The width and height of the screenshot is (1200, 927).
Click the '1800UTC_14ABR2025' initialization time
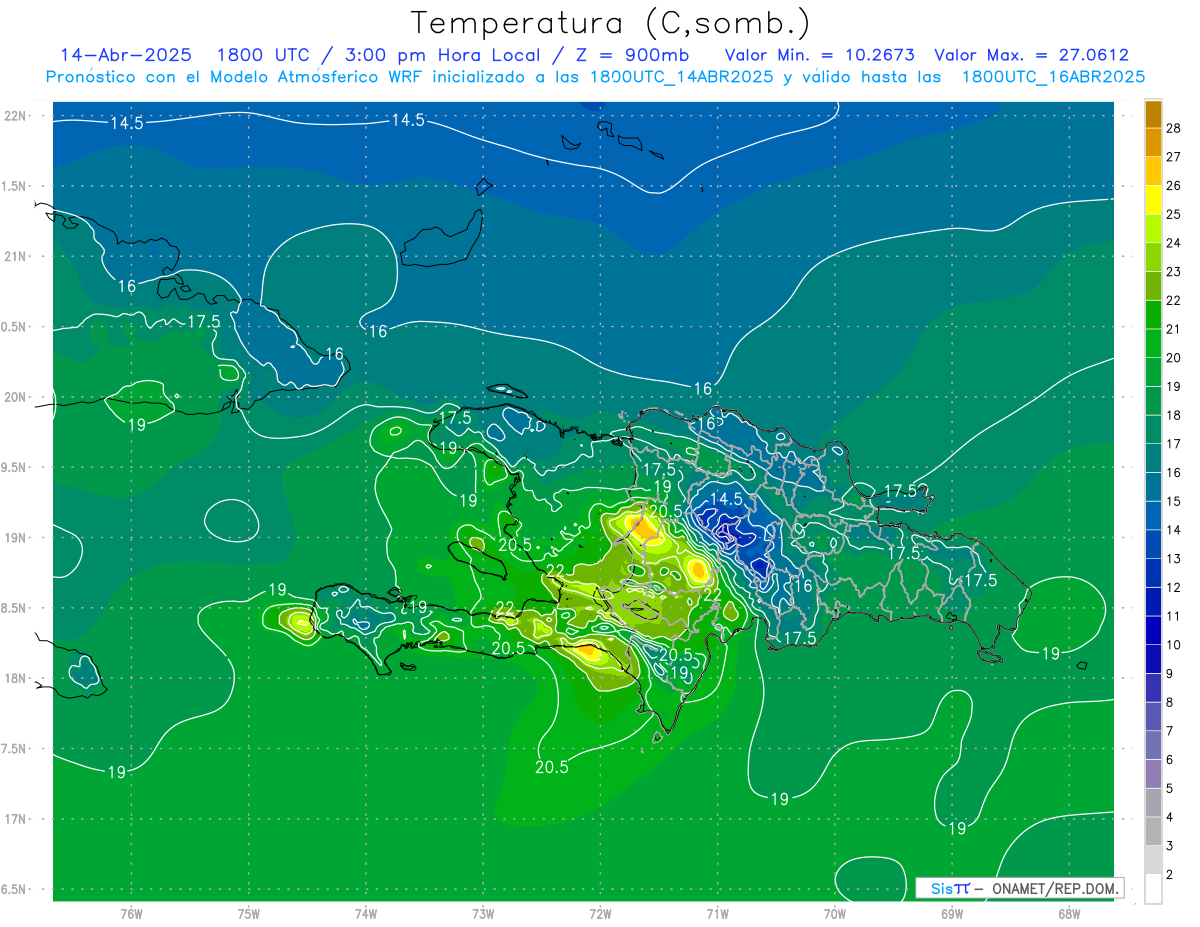pyautogui.click(x=681, y=76)
